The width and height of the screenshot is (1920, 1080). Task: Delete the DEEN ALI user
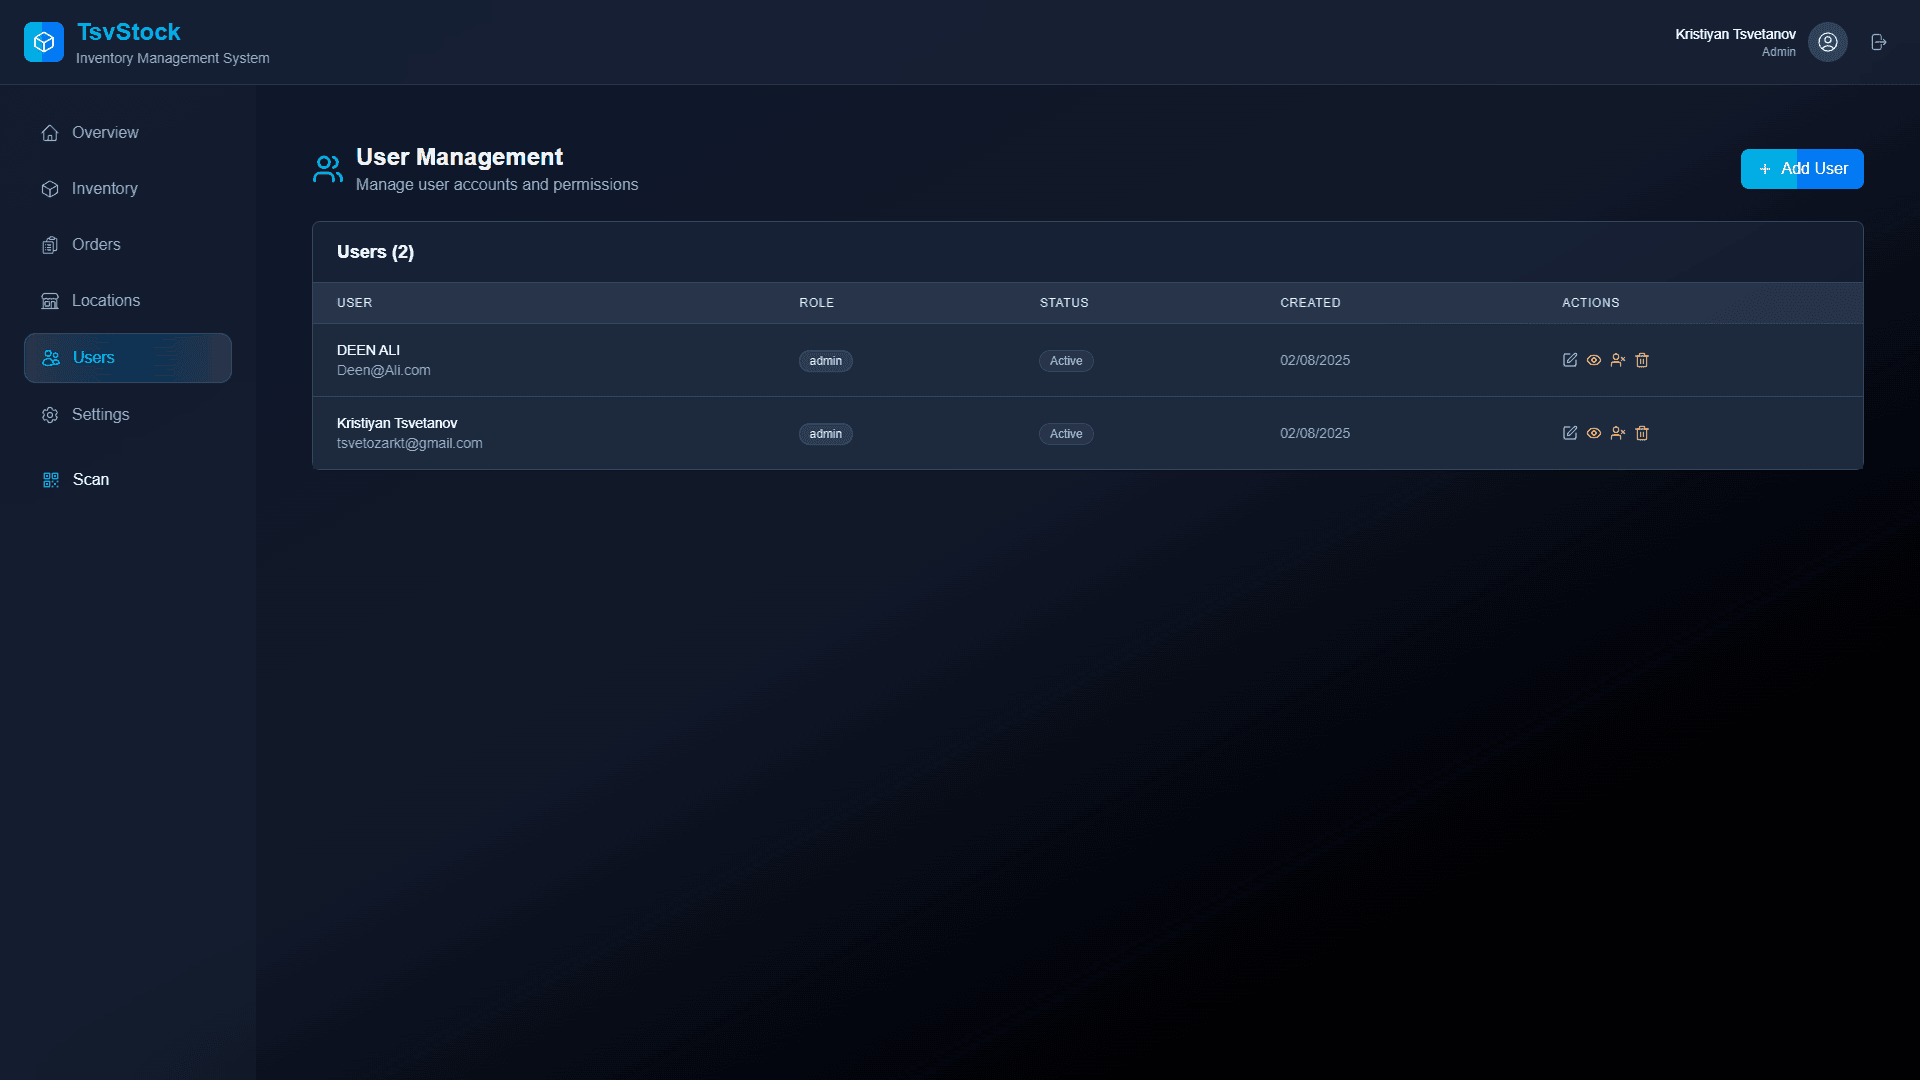1641,360
